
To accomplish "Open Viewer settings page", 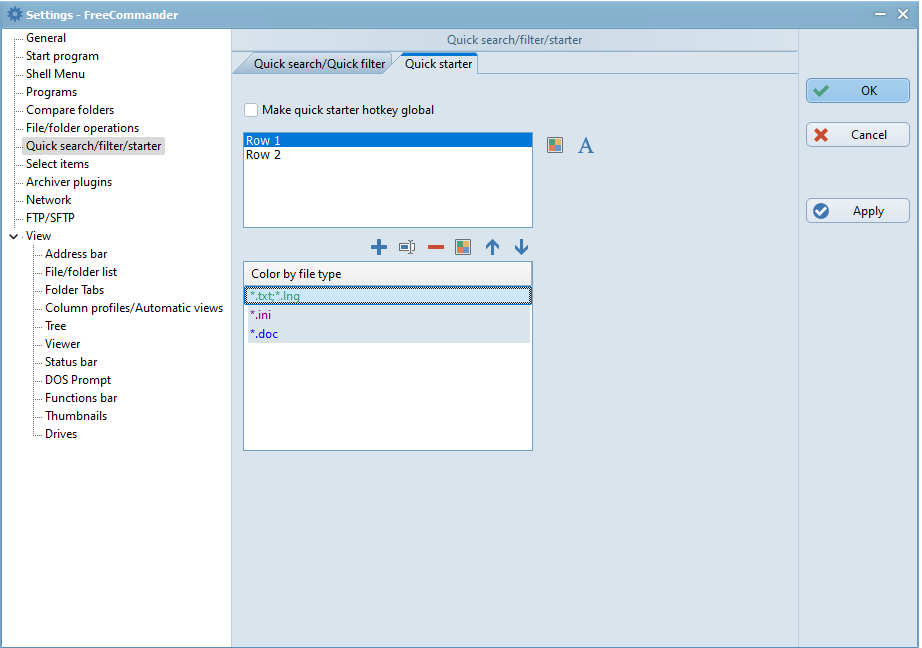I will [63, 344].
